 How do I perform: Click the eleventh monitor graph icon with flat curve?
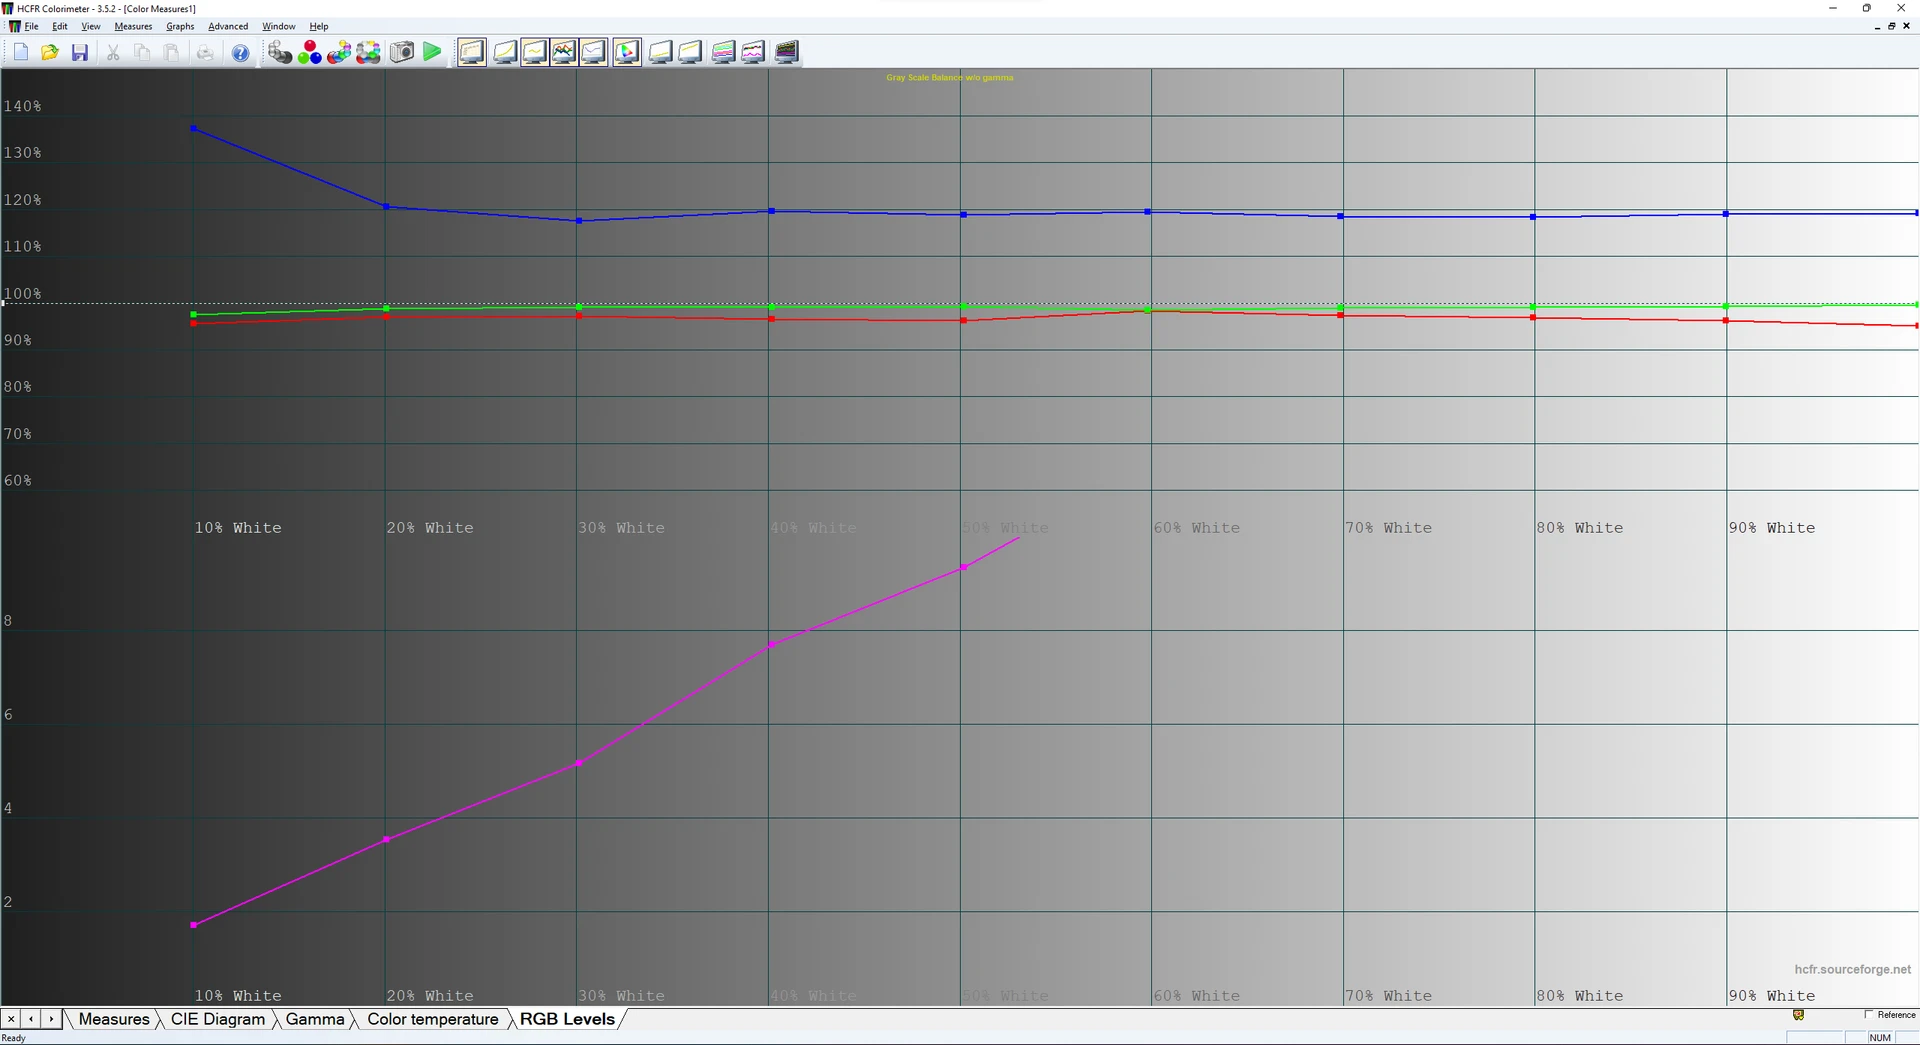click(x=660, y=52)
